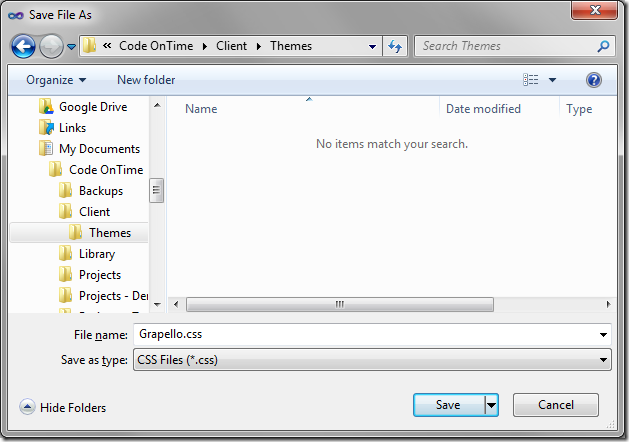Image resolution: width=629 pixels, height=442 pixels.
Task: Select Client in the address breadcrumb
Action: 231,46
